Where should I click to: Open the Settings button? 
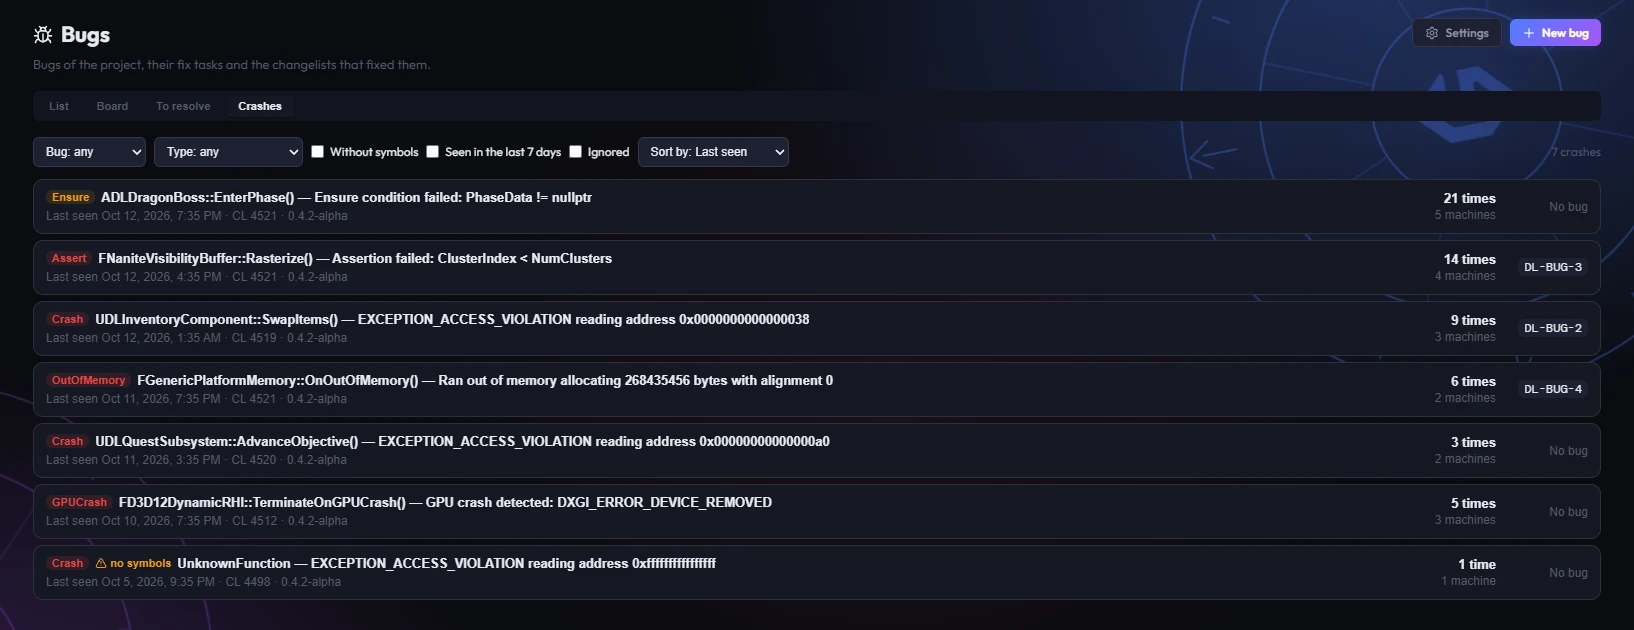pyautogui.click(x=1457, y=33)
